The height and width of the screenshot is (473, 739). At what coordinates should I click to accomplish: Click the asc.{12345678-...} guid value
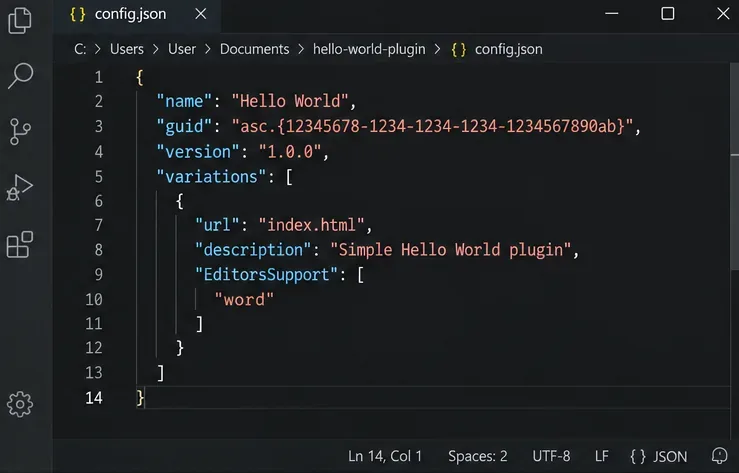tap(432, 126)
